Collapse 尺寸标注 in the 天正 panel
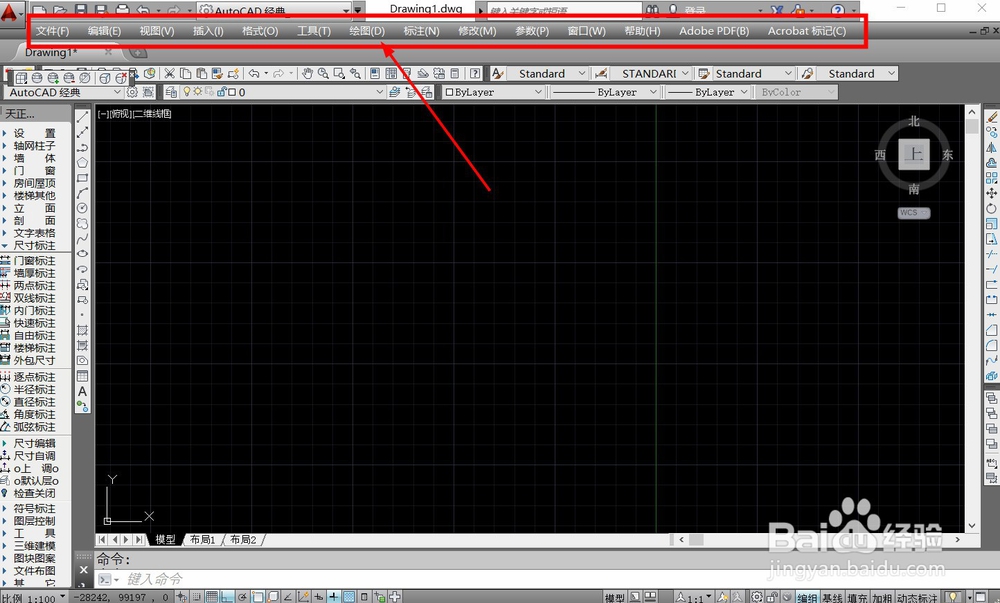This screenshot has width=1000, height=603. click(x=34, y=245)
